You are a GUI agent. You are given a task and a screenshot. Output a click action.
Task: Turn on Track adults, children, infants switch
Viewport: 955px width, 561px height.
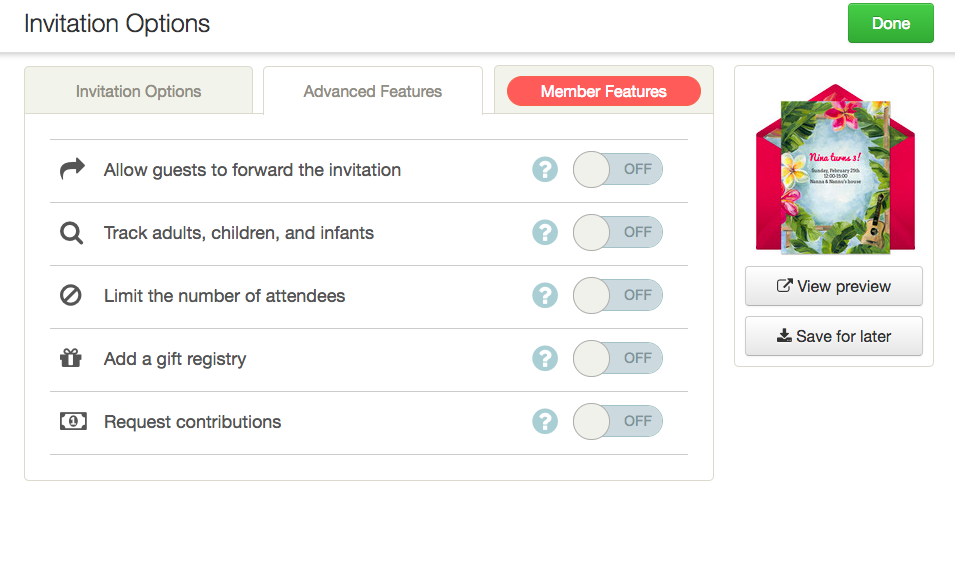coord(617,233)
